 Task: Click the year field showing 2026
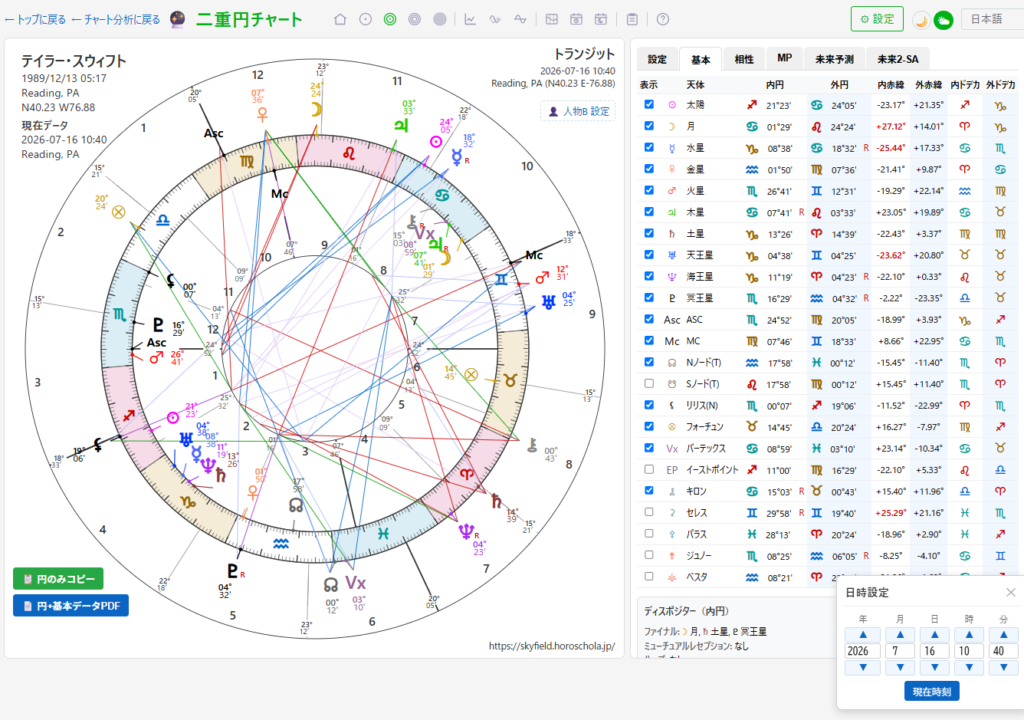863,651
